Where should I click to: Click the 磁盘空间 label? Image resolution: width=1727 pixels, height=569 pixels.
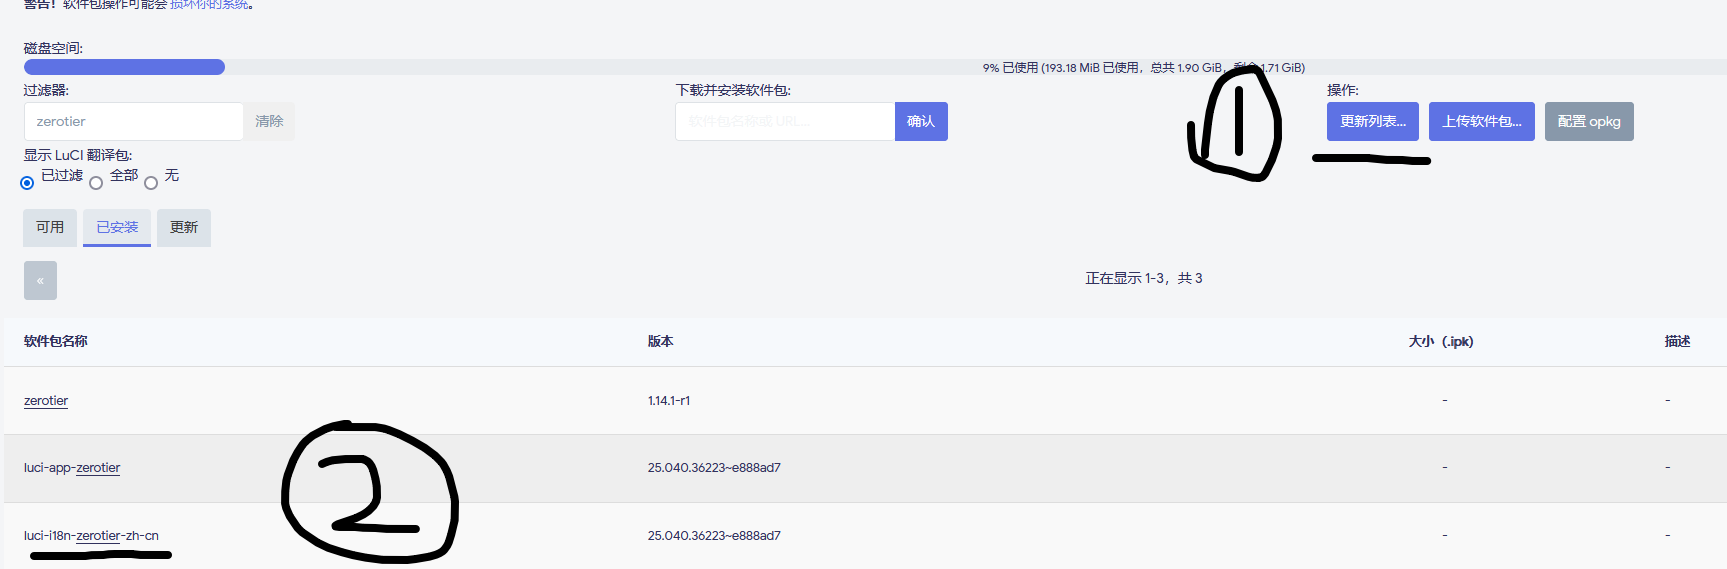point(54,48)
